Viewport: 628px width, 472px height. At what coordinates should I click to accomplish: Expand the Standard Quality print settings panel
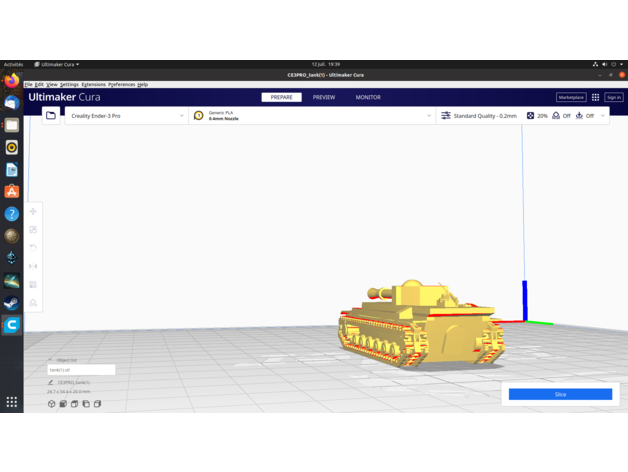click(480, 116)
